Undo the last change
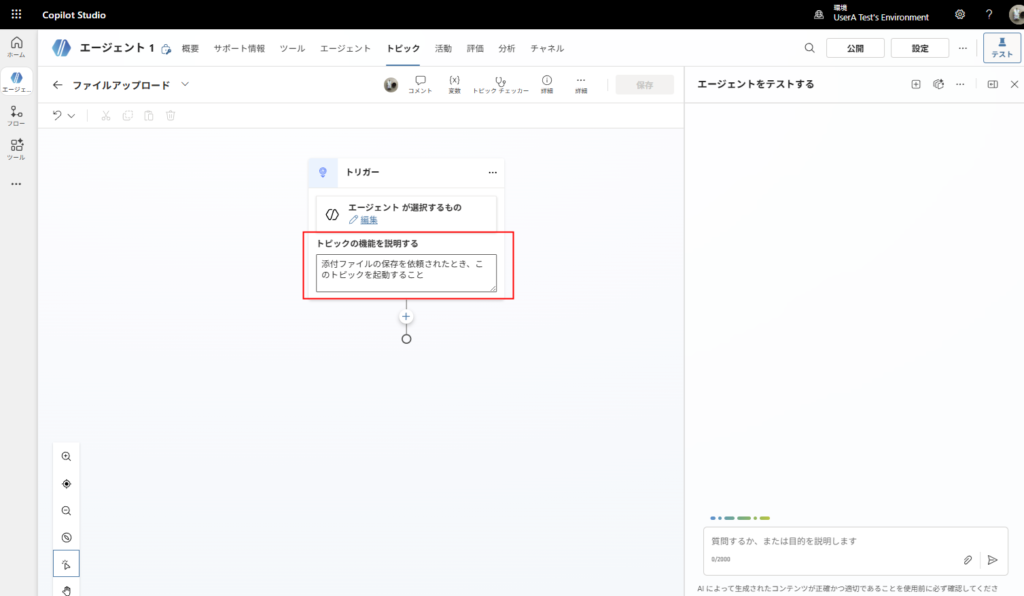1024x596 pixels. tap(55, 115)
